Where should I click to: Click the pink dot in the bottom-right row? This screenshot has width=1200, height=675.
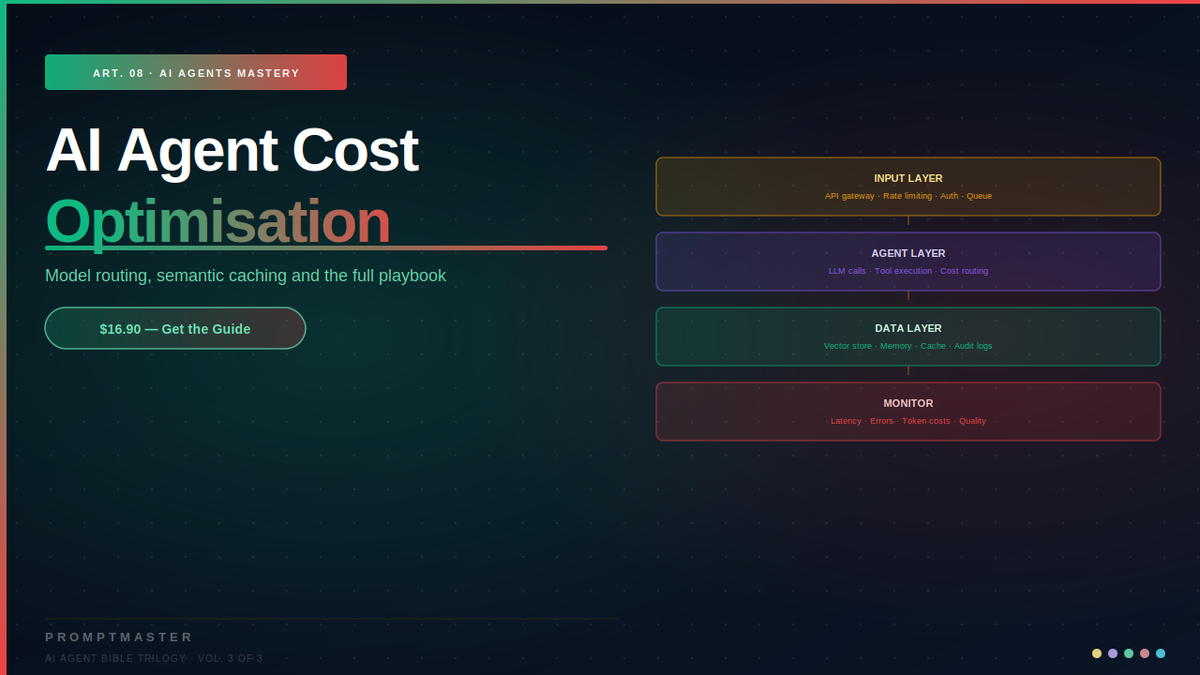1145,653
